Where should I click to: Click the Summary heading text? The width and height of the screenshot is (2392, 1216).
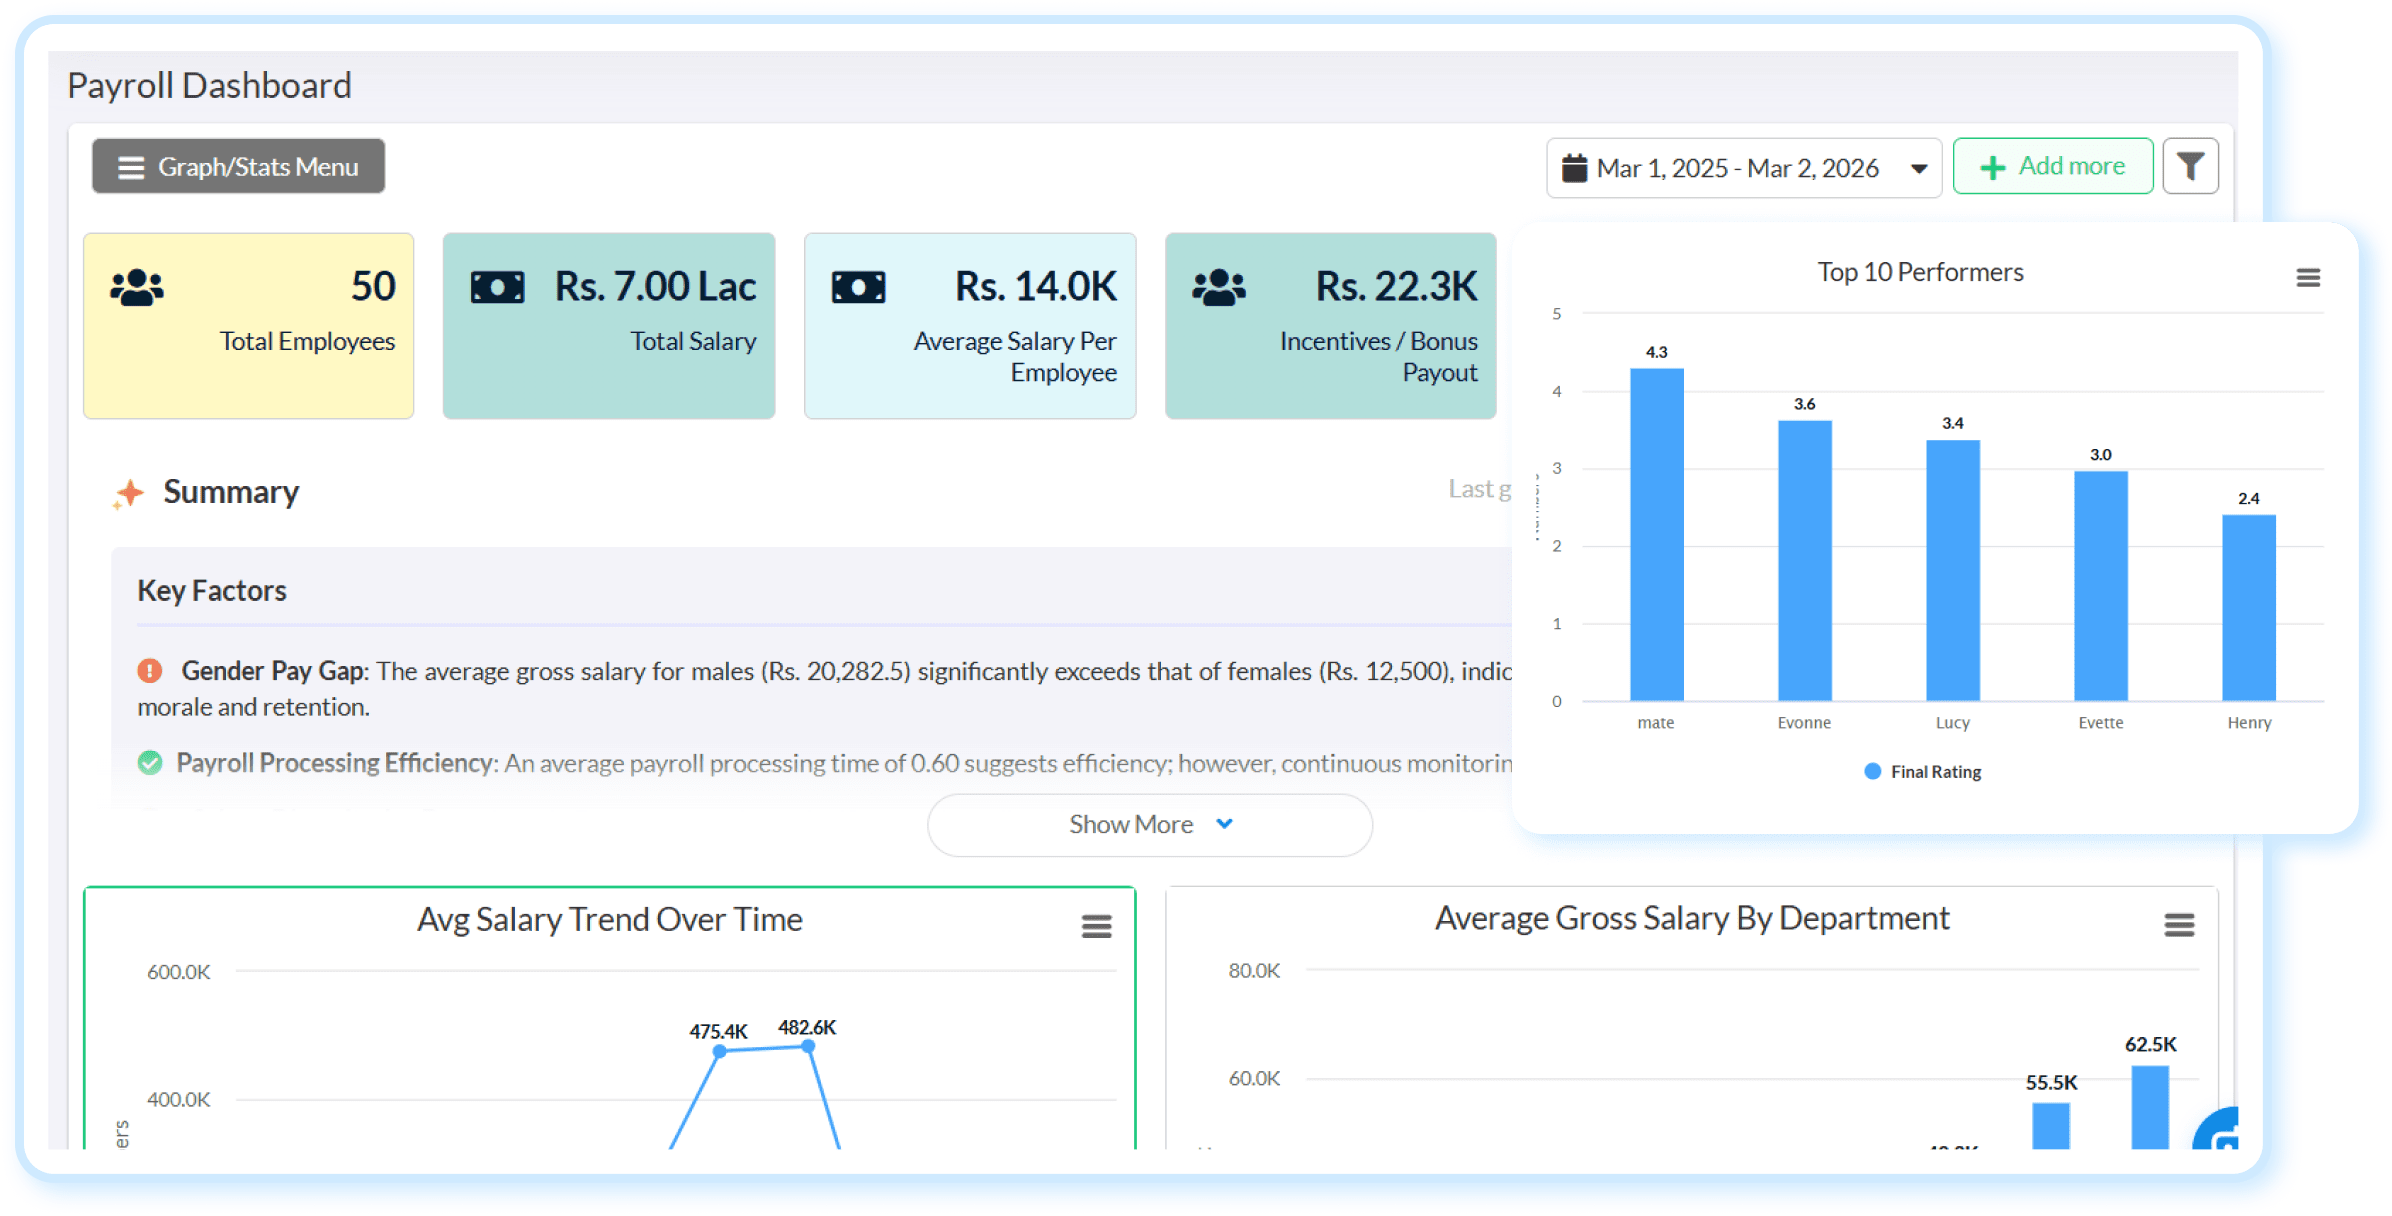coord(231,492)
